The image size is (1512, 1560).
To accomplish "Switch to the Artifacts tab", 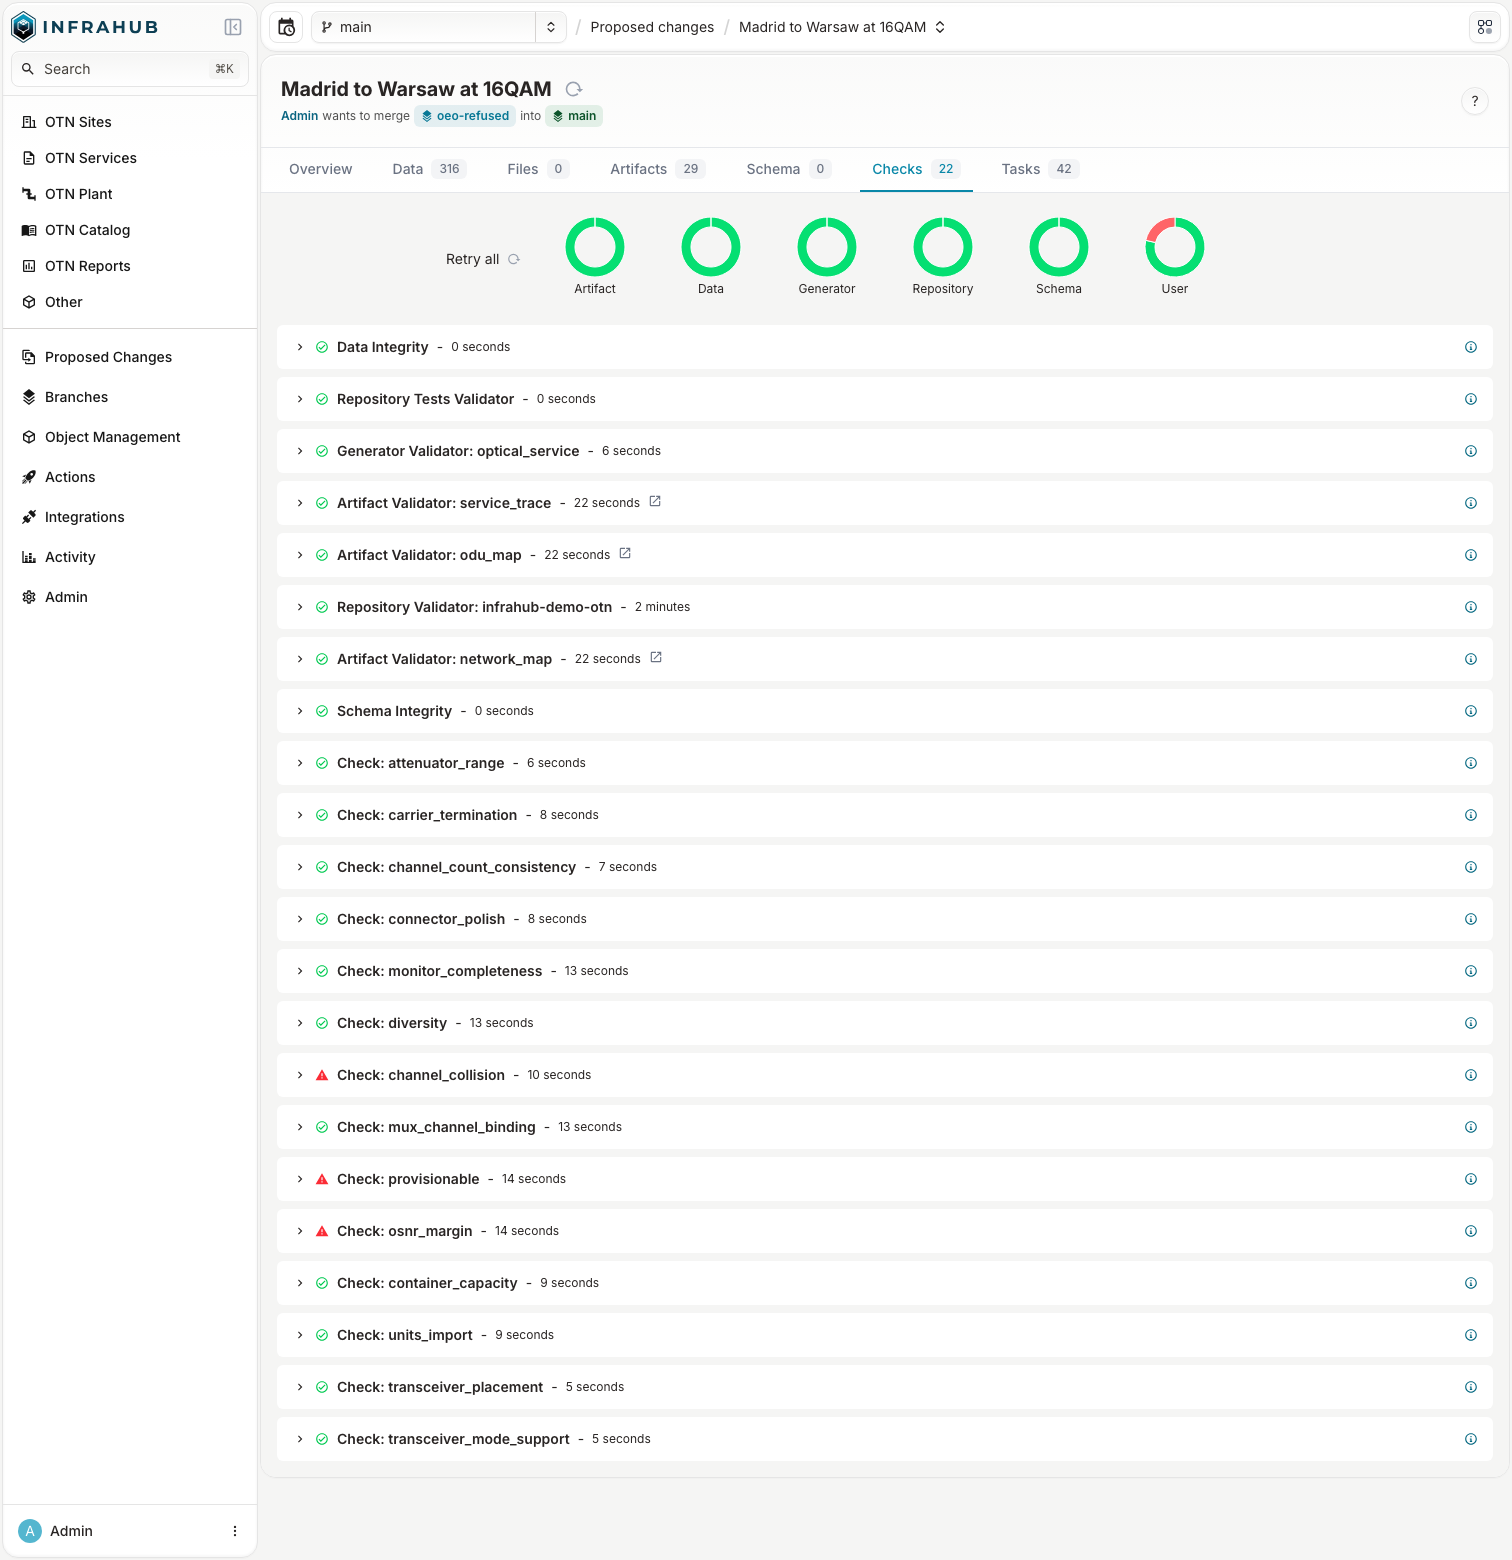I will 657,169.
